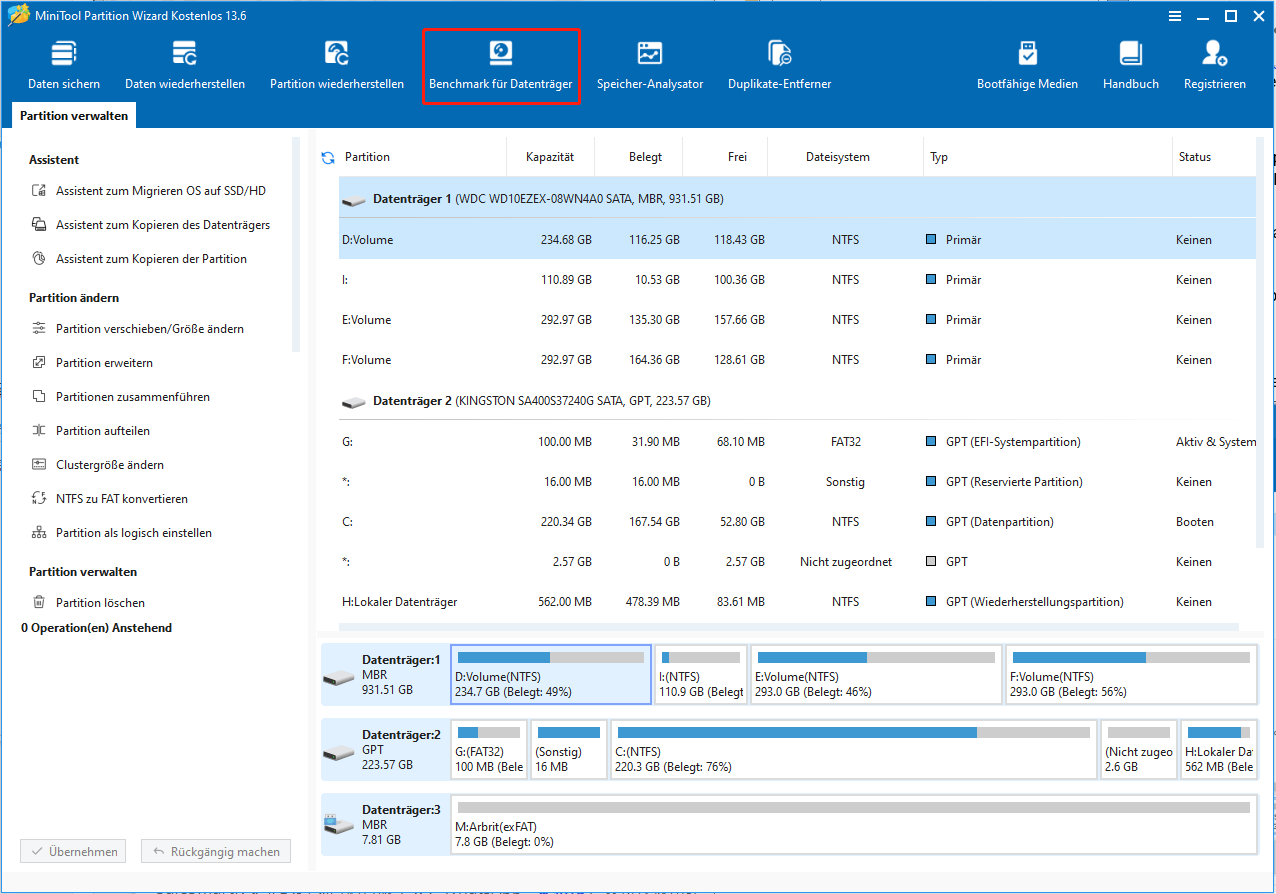Select I:(NTFS) block in disk map
The width and height of the screenshot is (1276, 894).
[701, 675]
